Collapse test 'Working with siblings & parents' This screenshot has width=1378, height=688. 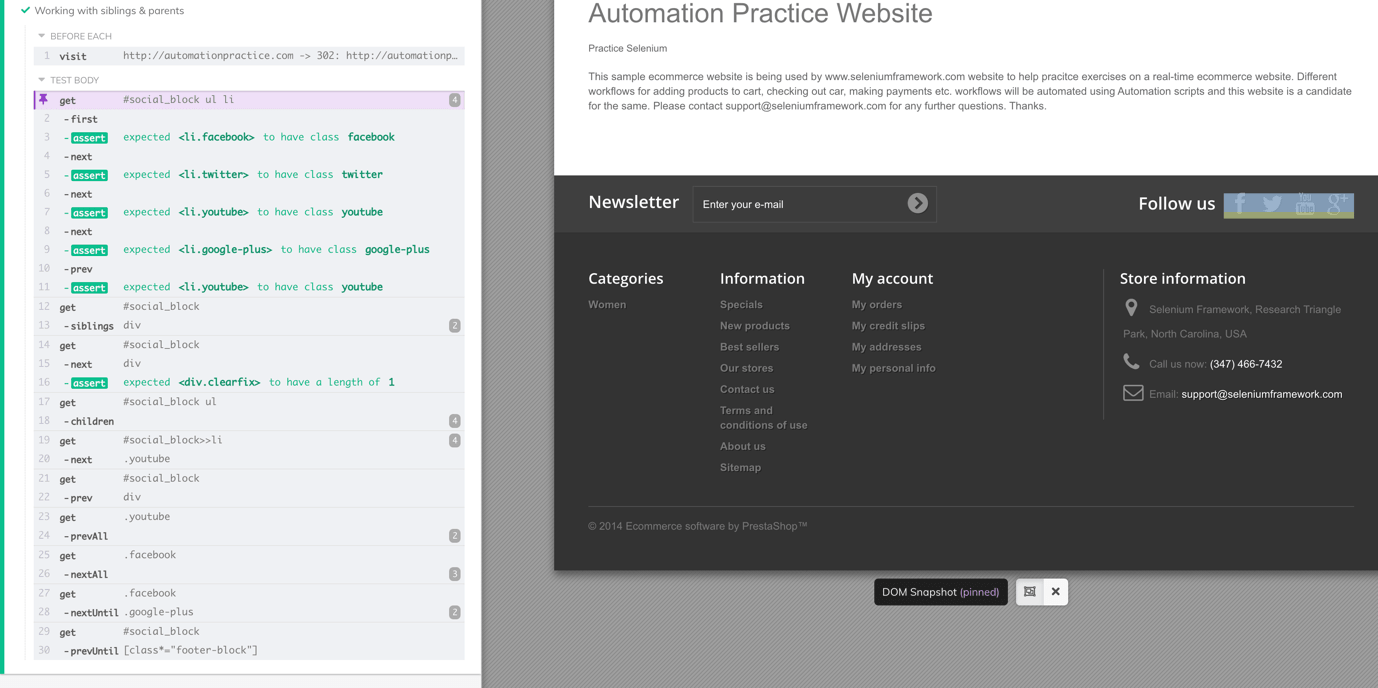(109, 11)
